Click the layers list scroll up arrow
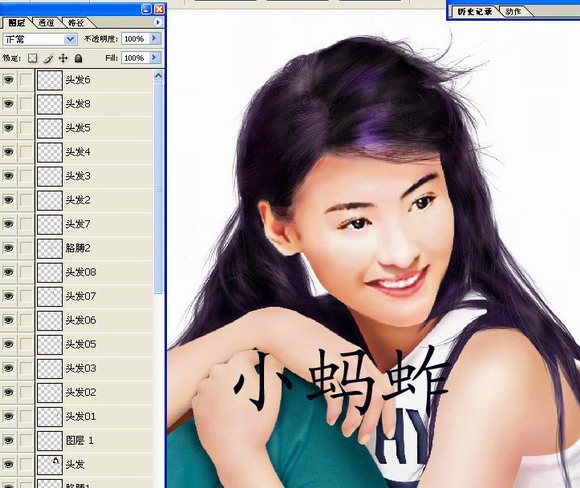Viewport: 580px width, 488px height. [x=158, y=76]
